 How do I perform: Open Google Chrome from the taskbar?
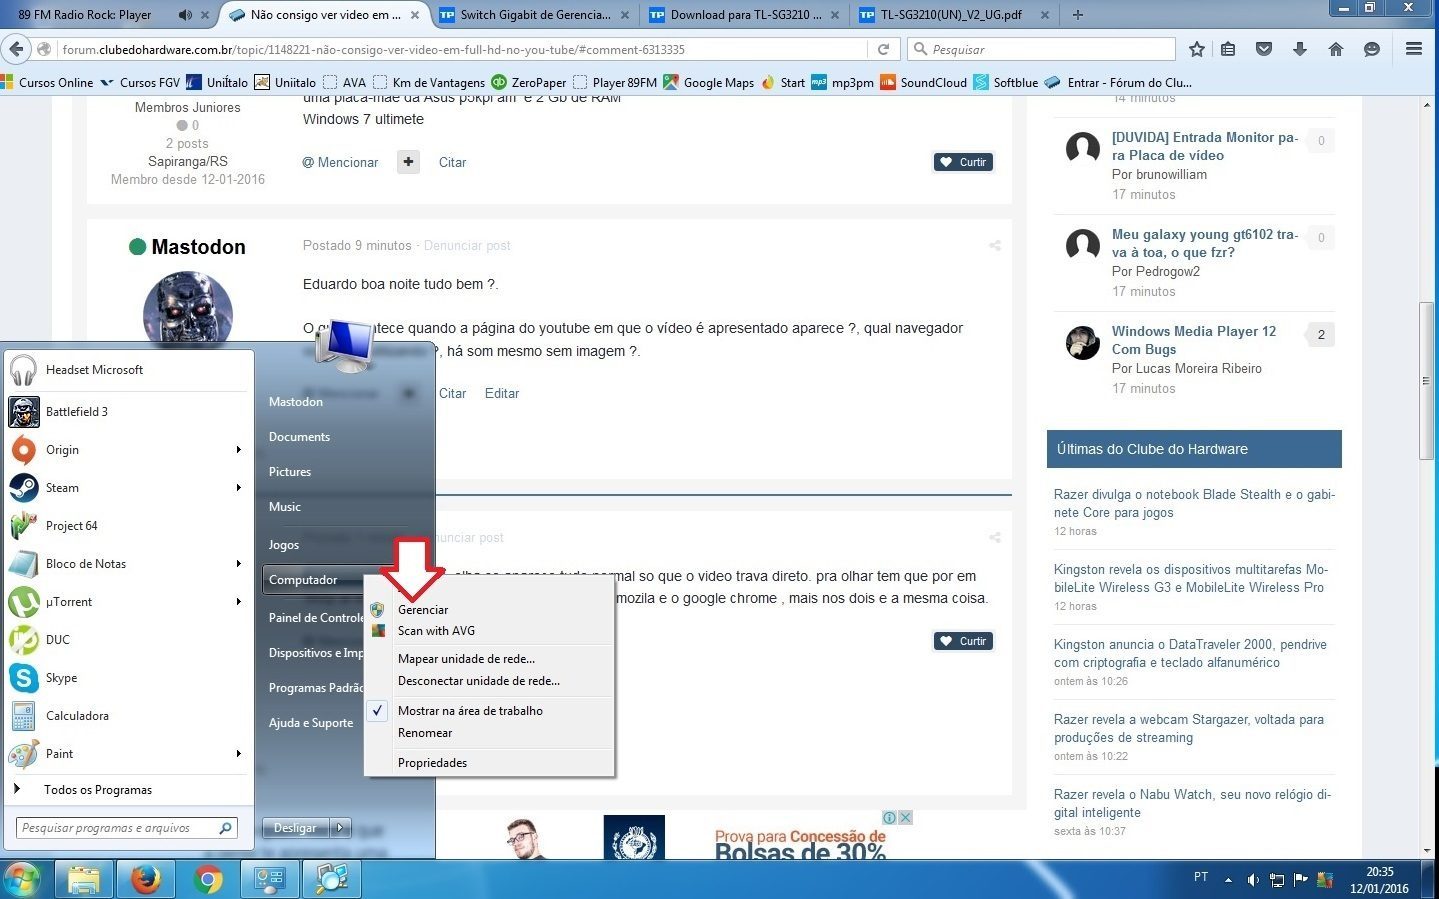208,880
